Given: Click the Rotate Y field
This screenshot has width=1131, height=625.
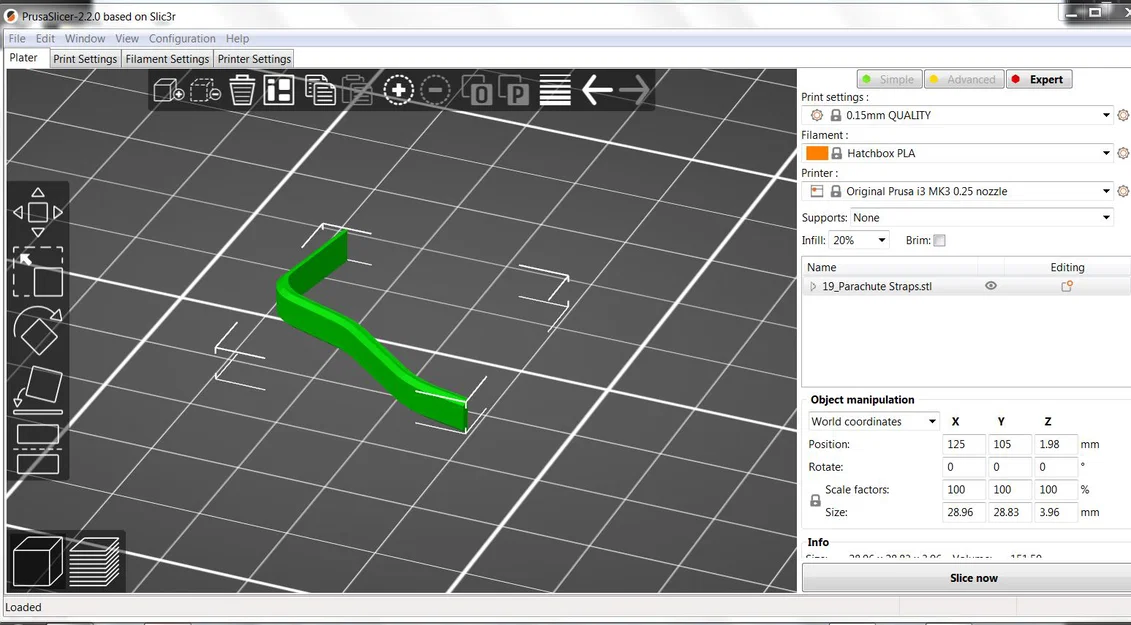Looking at the screenshot, I should click(1010, 467).
